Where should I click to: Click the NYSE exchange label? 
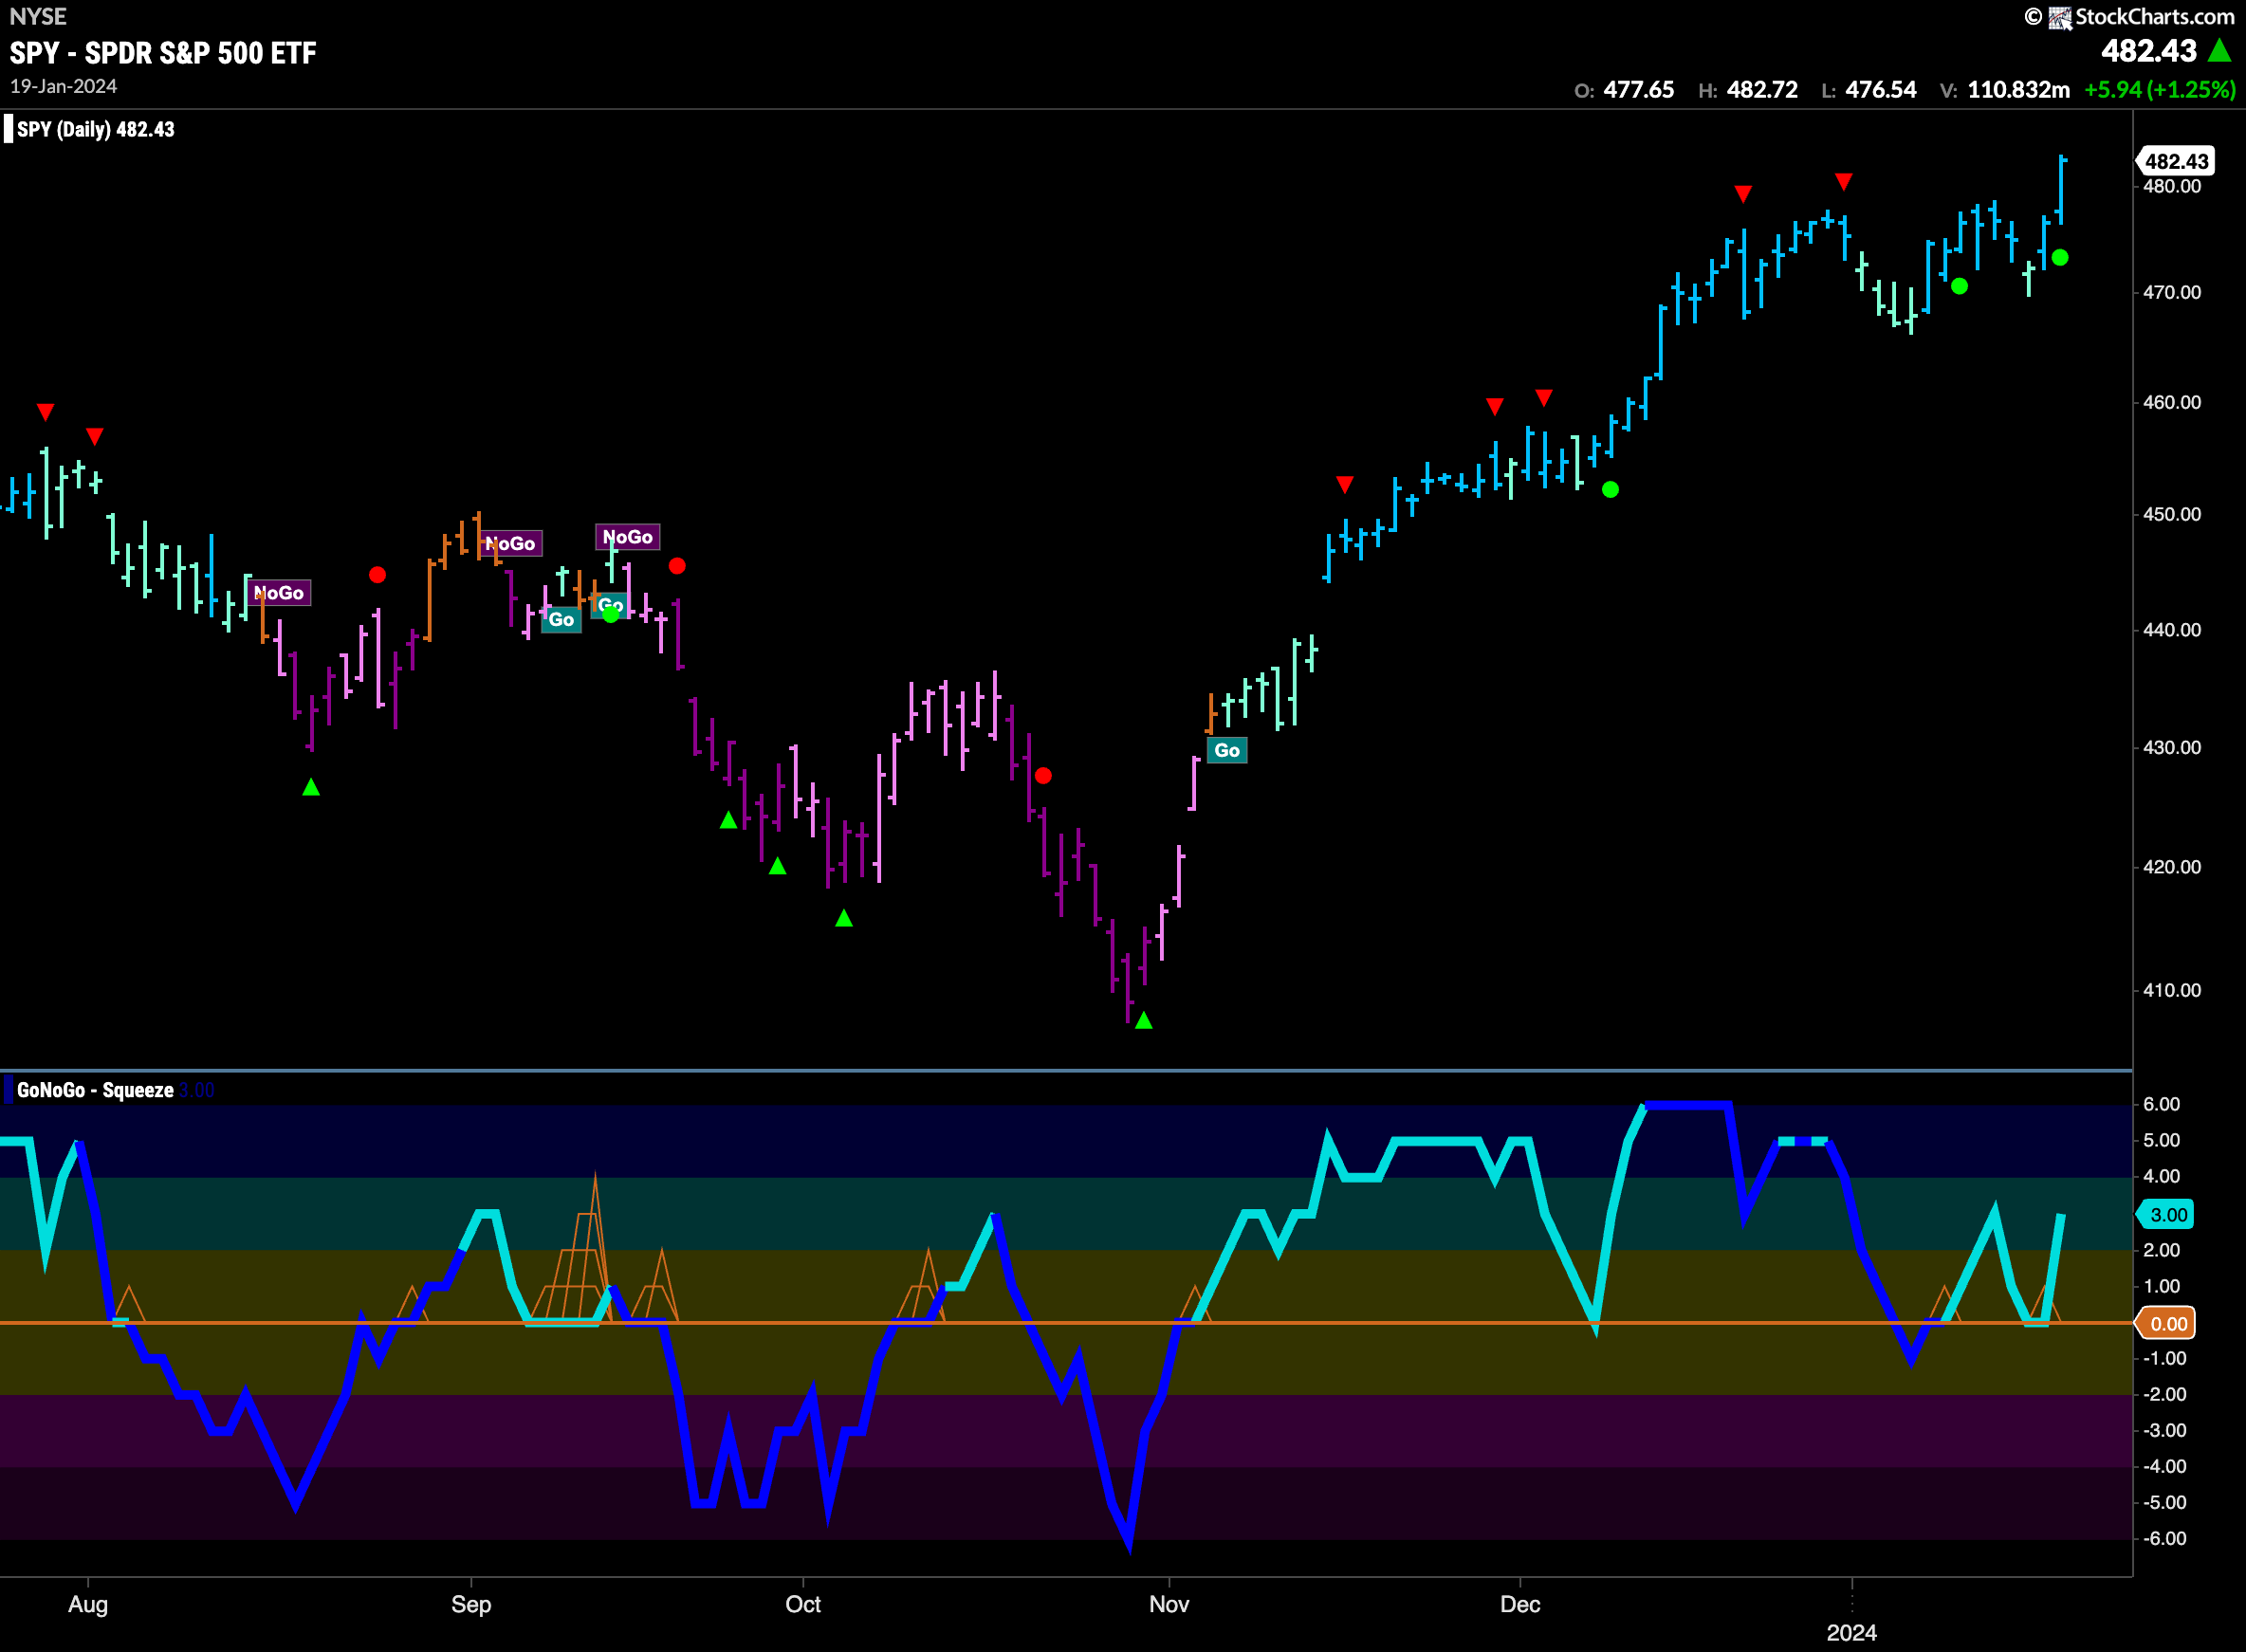[38, 17]
